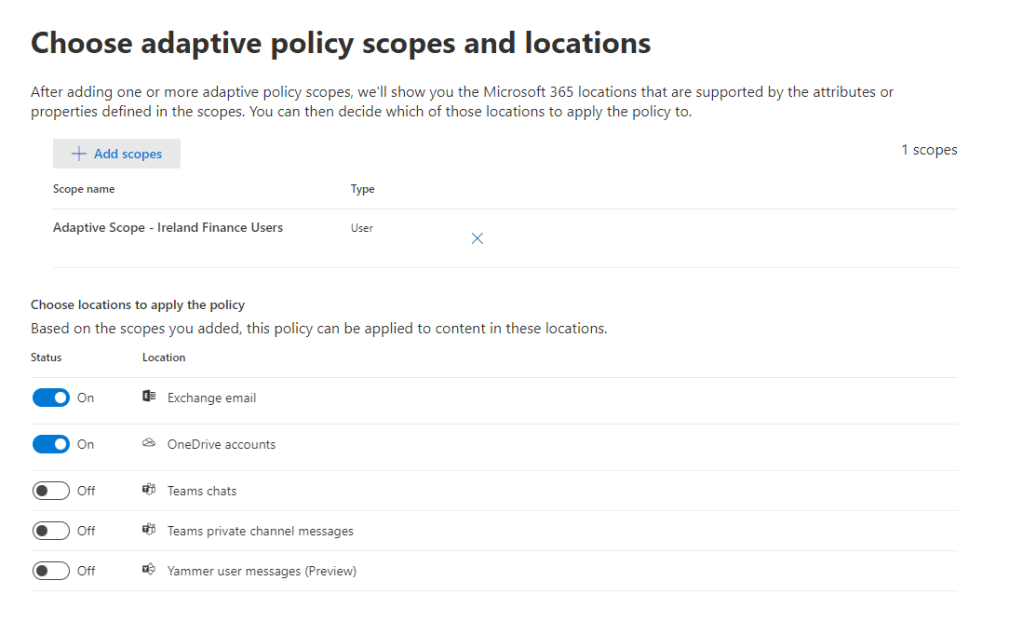The width and height of the screenshot is (1023, 621).
Task: Click the Location column header
Action: [164, 357]
